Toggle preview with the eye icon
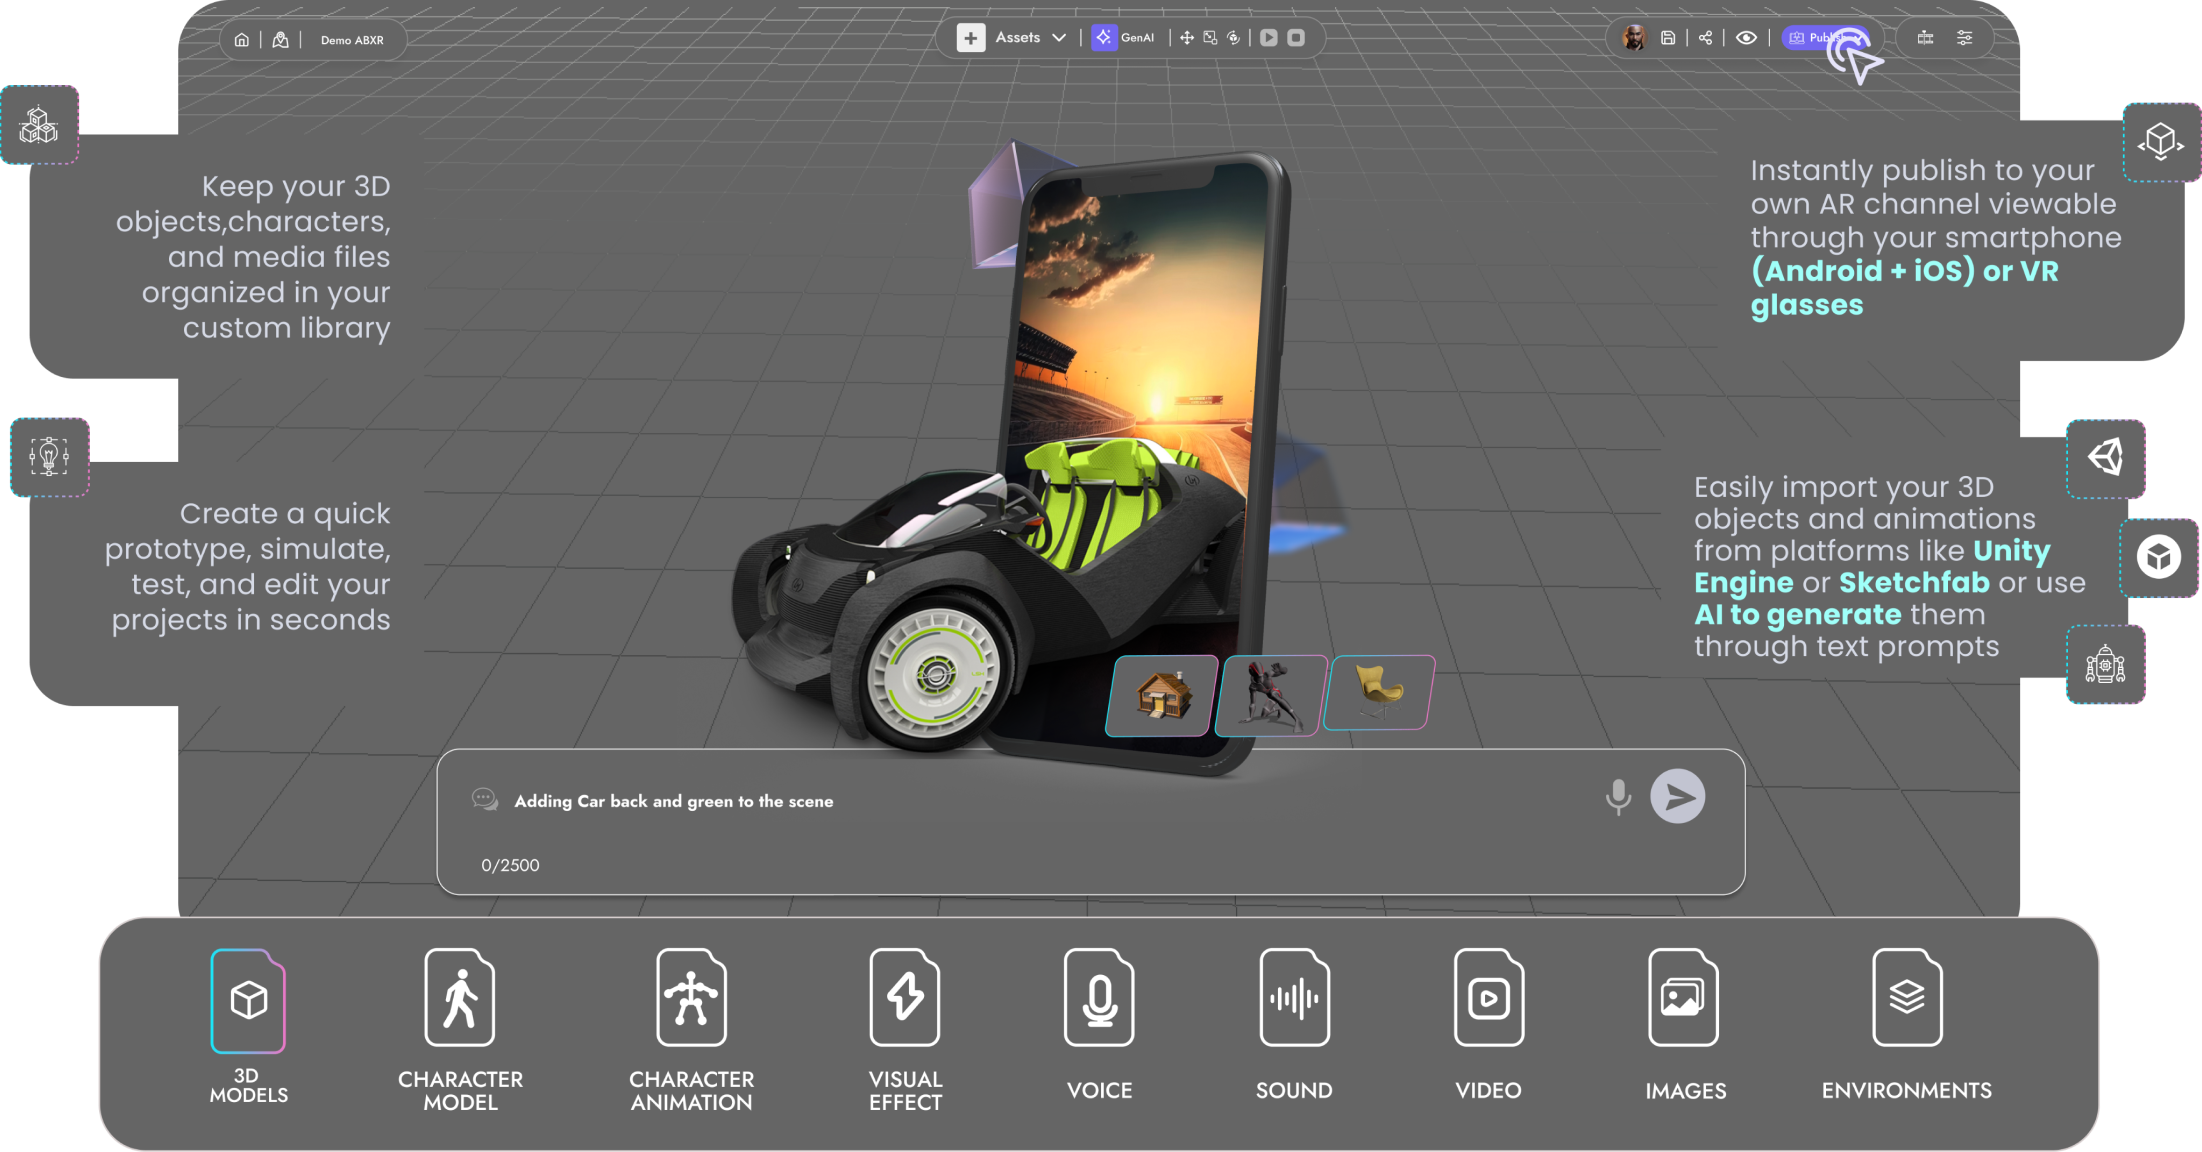This screenshot has width=2202, height=1152. tap(1746, 38)
